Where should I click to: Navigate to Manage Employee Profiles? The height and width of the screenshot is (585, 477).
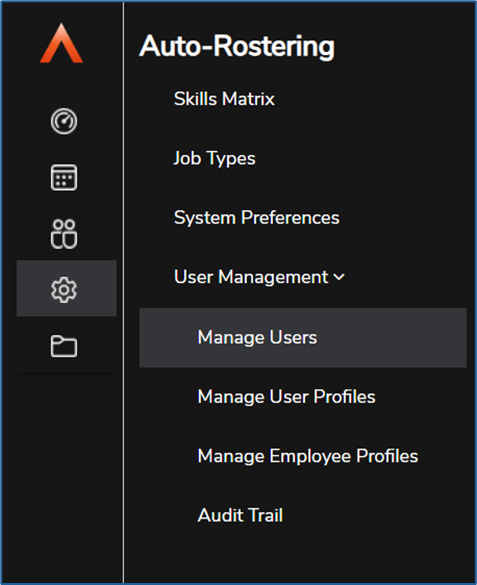click(x=308, y=456)
